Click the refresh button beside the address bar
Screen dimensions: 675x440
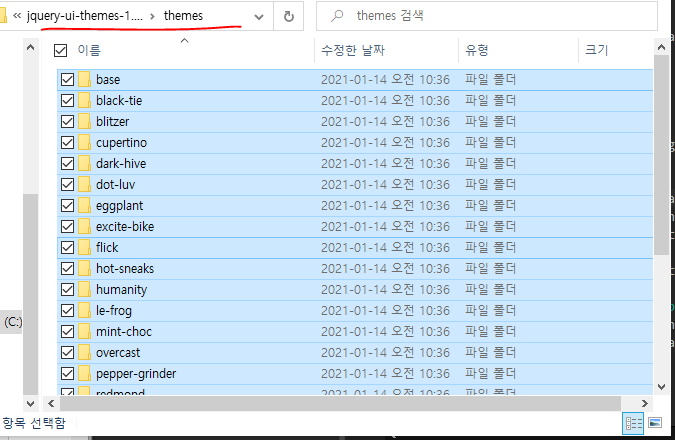coord(289,16)
